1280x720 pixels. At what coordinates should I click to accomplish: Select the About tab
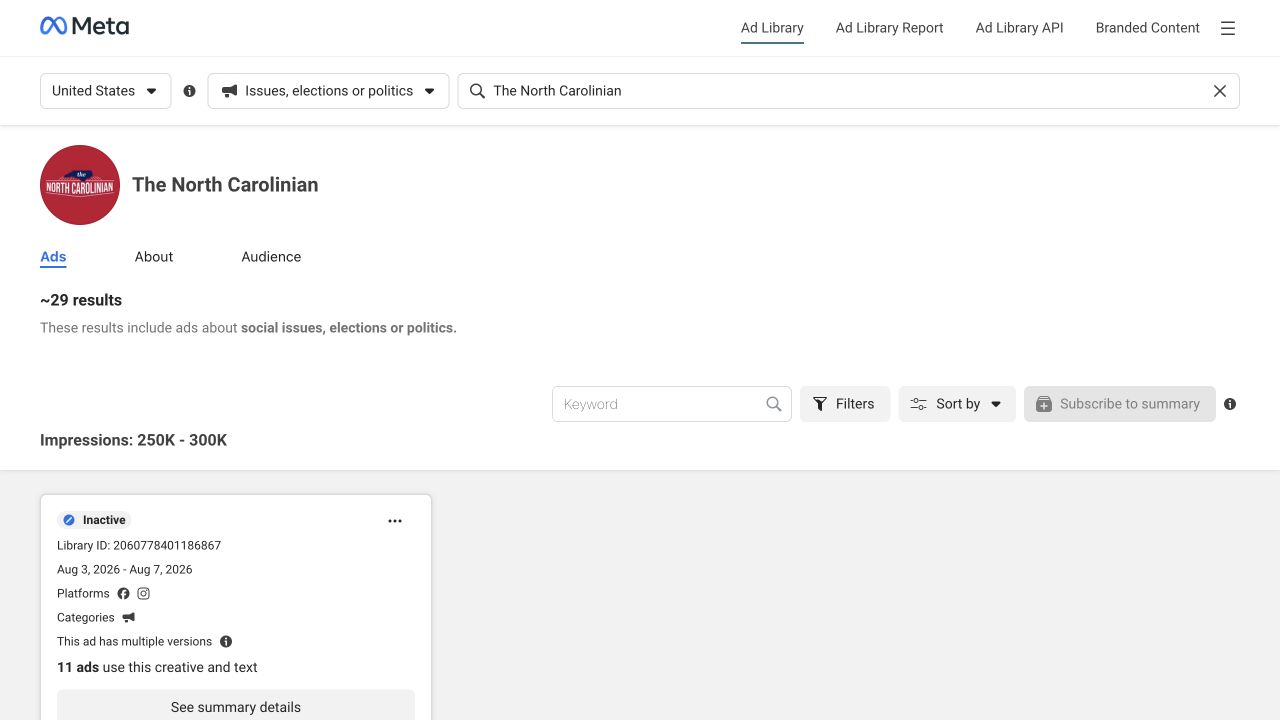click(x=154, y=257)
